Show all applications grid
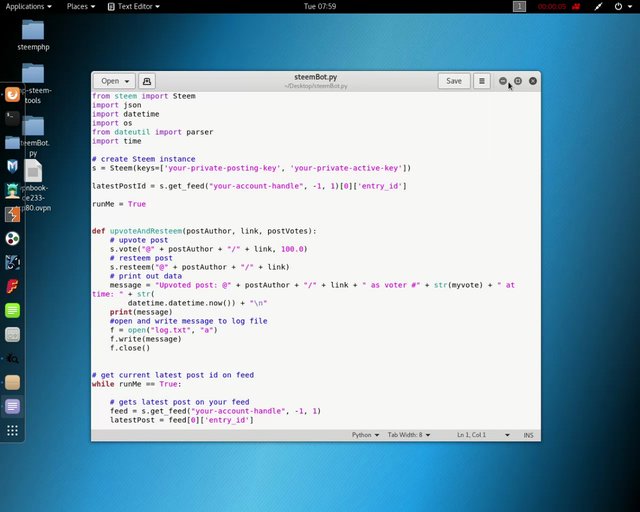The height and width of the screenshot is (512, 640). pyautogui.click(x=12, y=430)
